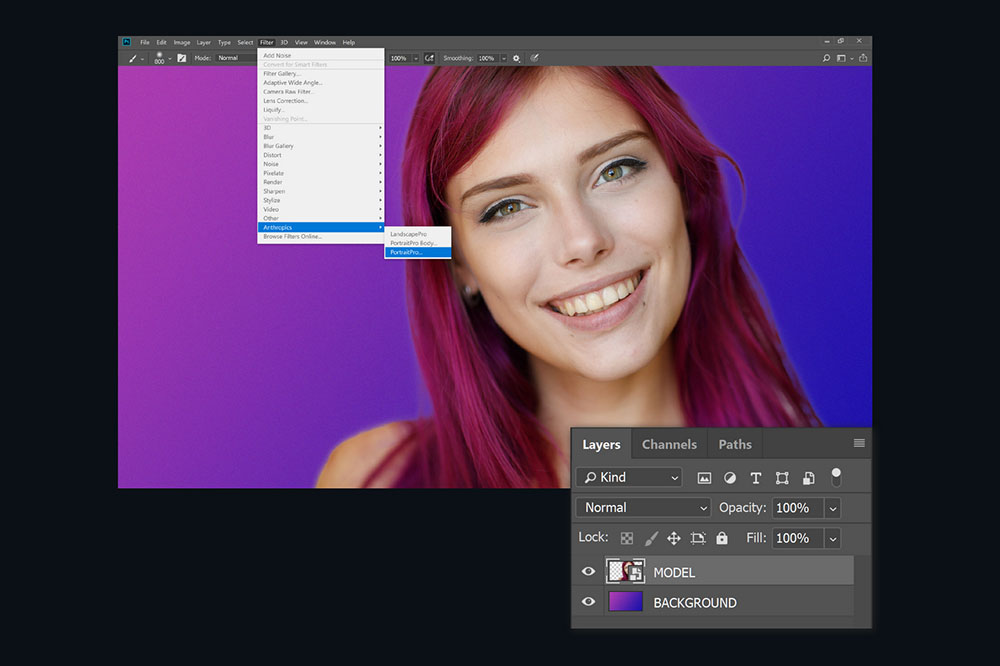Viewport: 1000px width, 666px height.
Task: Click lock image pixels brush icon
Action: (651, 538)
